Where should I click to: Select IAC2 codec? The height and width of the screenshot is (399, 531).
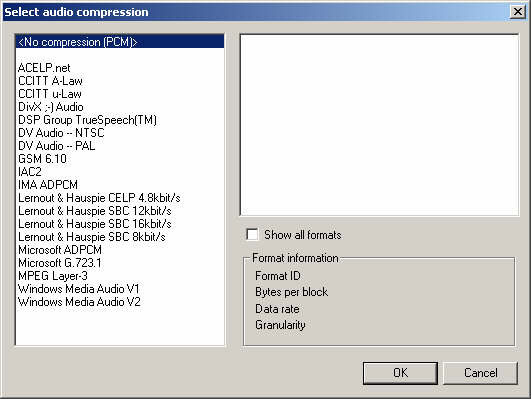tap(120, 172)
